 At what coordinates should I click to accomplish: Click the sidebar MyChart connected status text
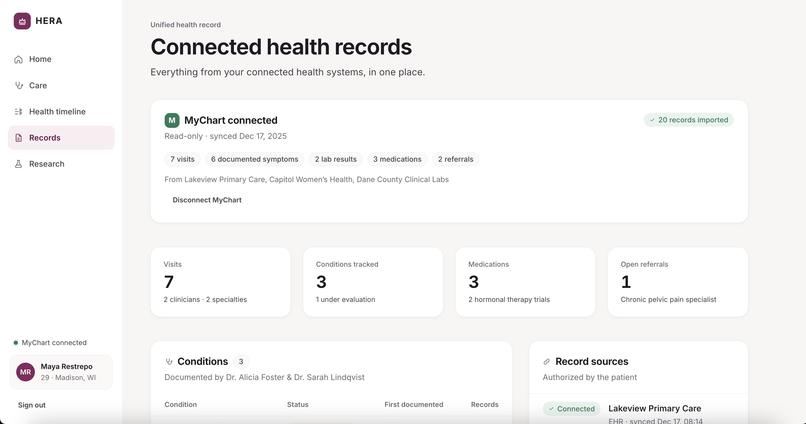click(x=54, y=343)
